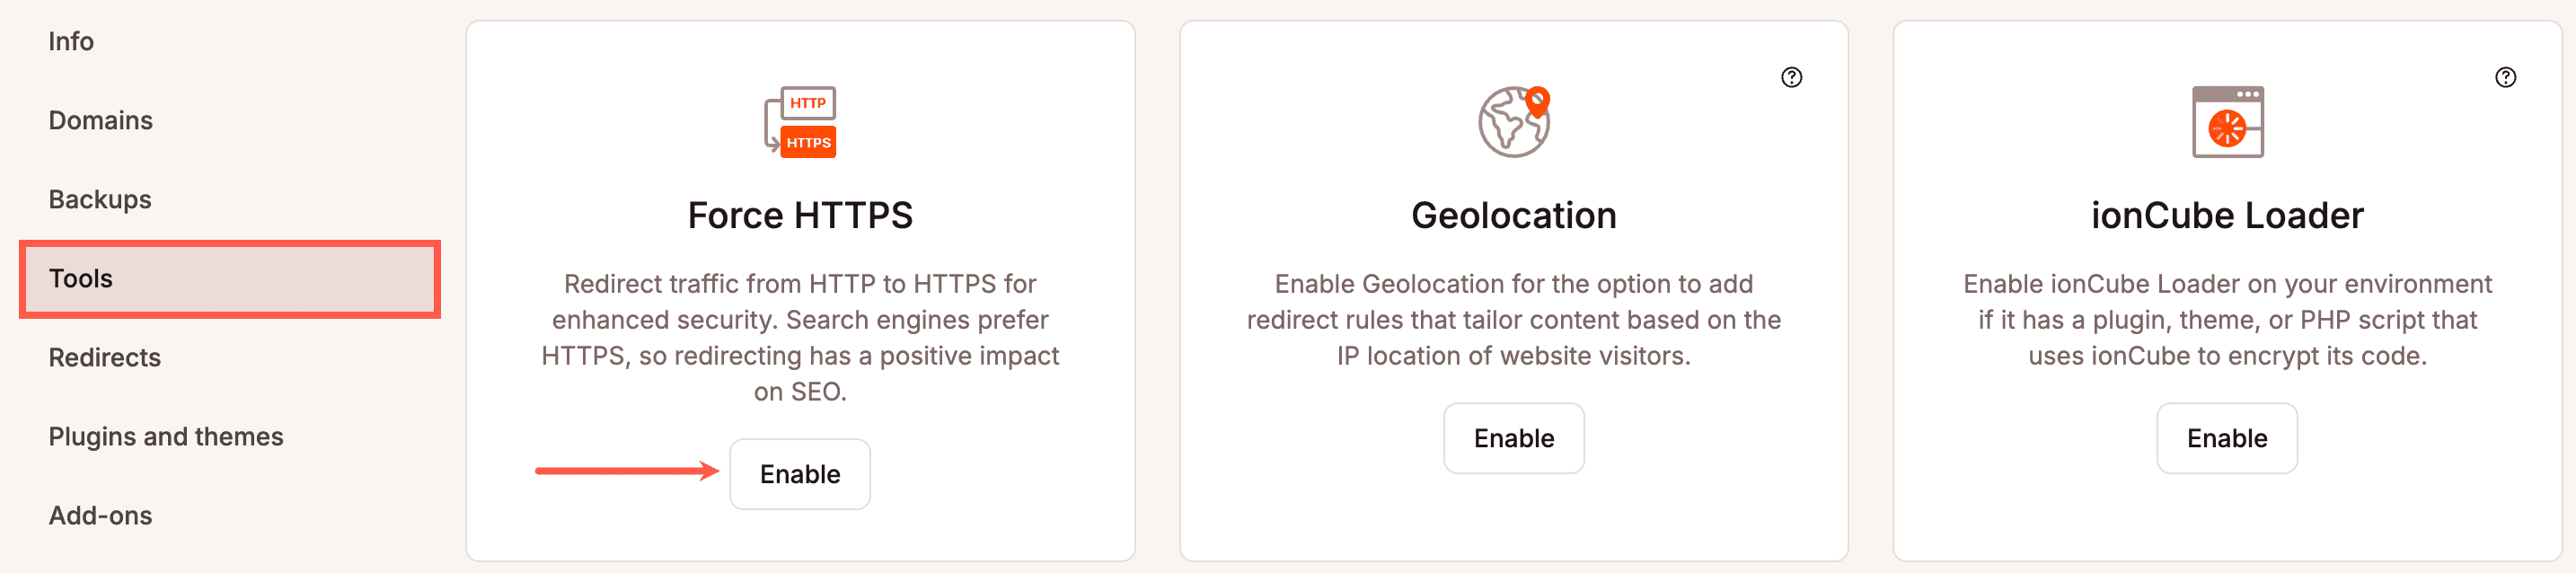Enable Force HTTPS
The image size is (2576, 573).
[x=800, y=474]
